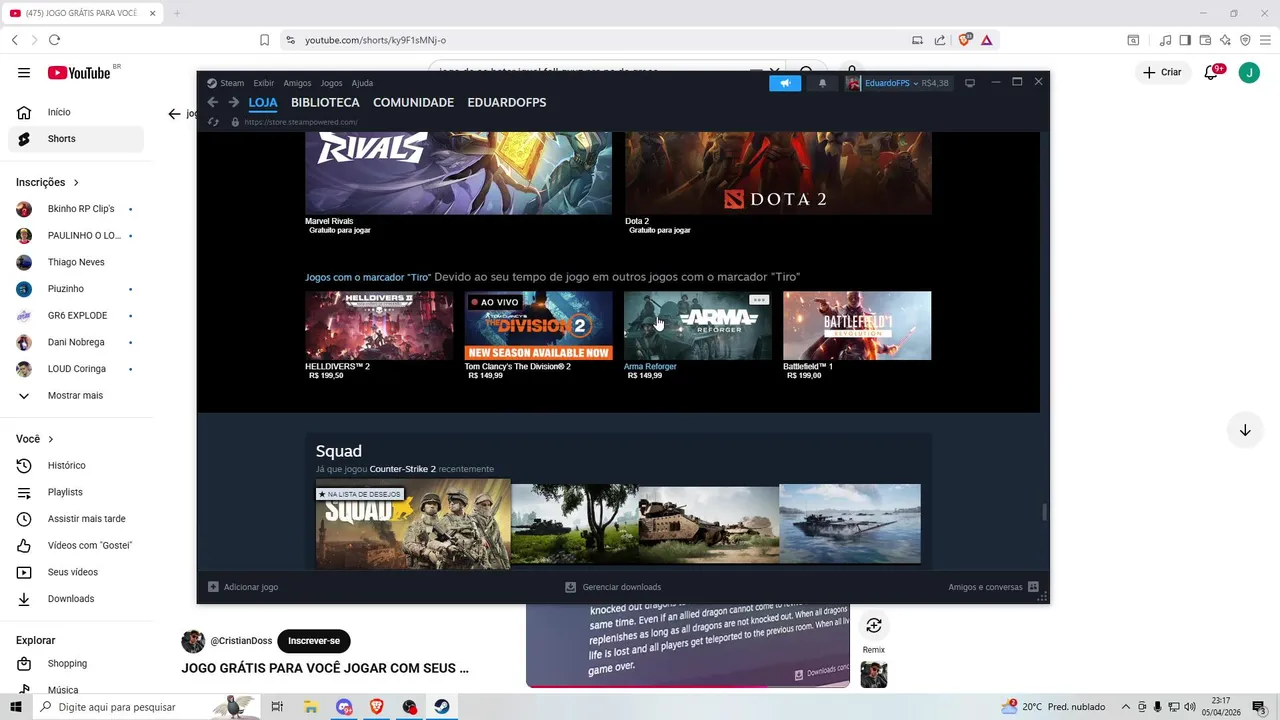Click the Criar button on YouTube

[1163, 72]
